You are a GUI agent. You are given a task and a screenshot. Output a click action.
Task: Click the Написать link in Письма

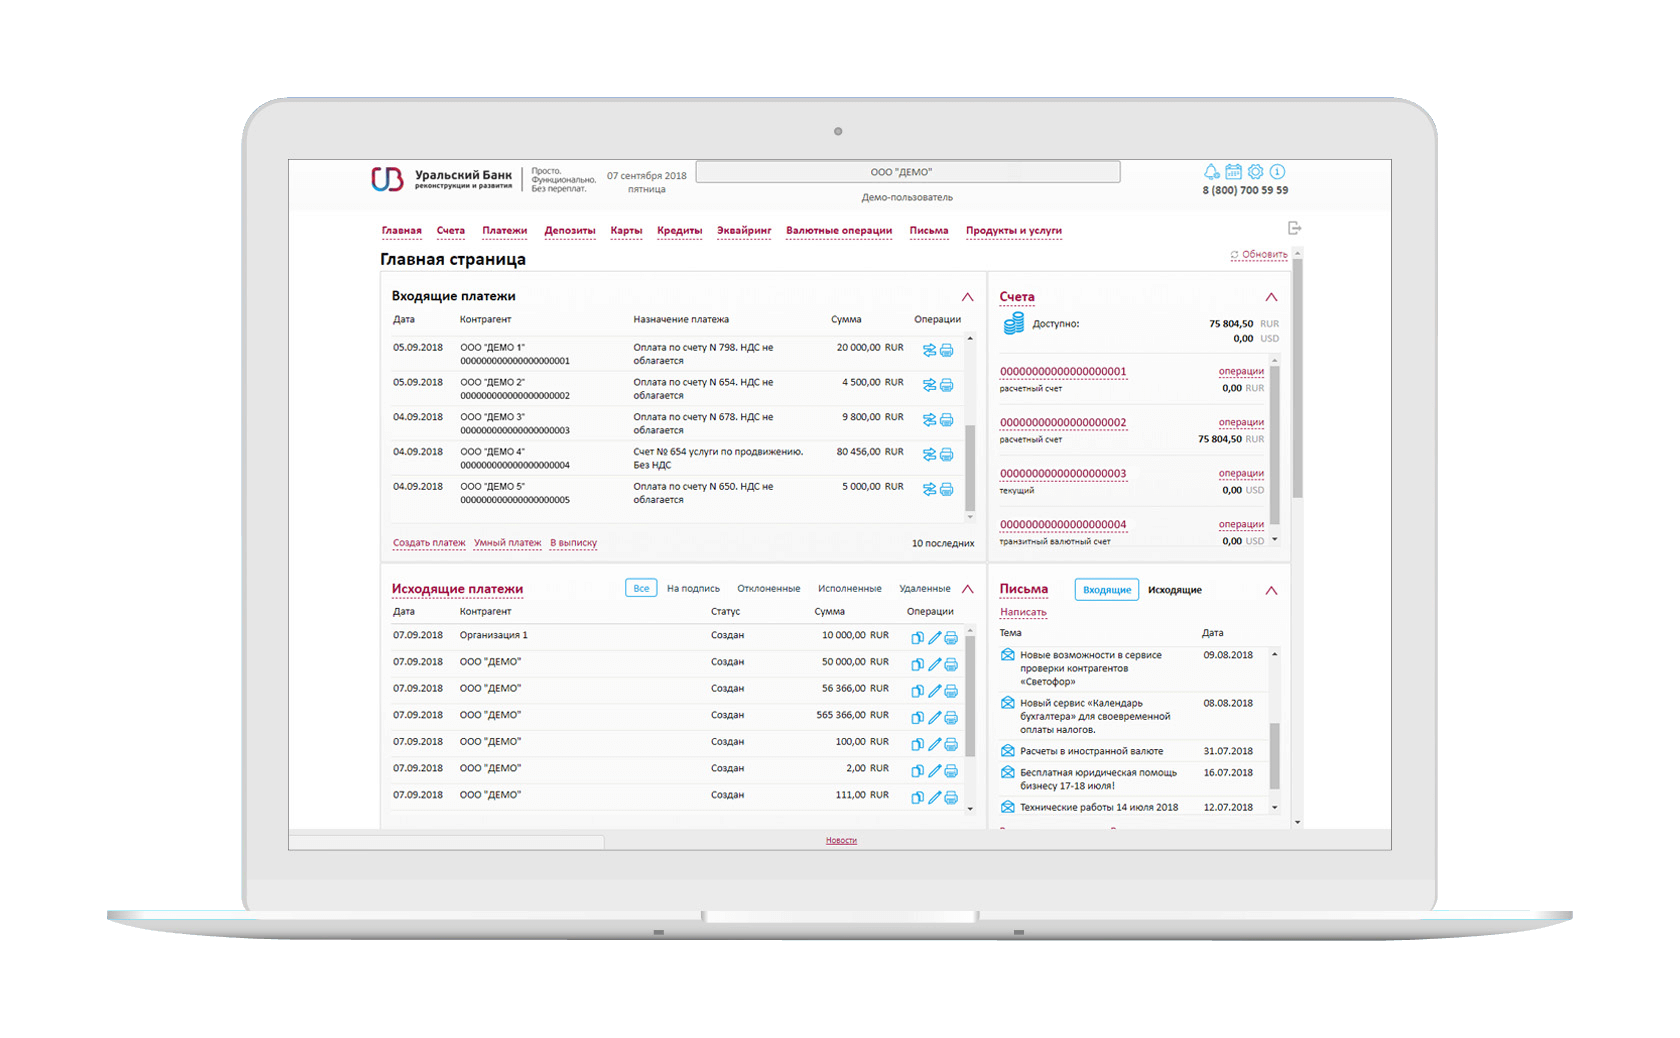(1023, 612)
